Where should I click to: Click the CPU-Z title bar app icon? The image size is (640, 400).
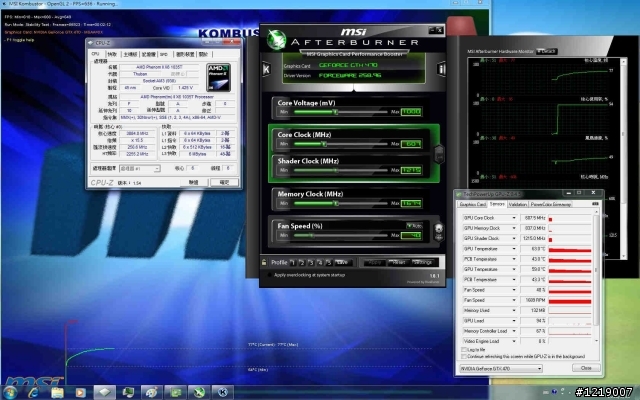(x=91, y=42)
